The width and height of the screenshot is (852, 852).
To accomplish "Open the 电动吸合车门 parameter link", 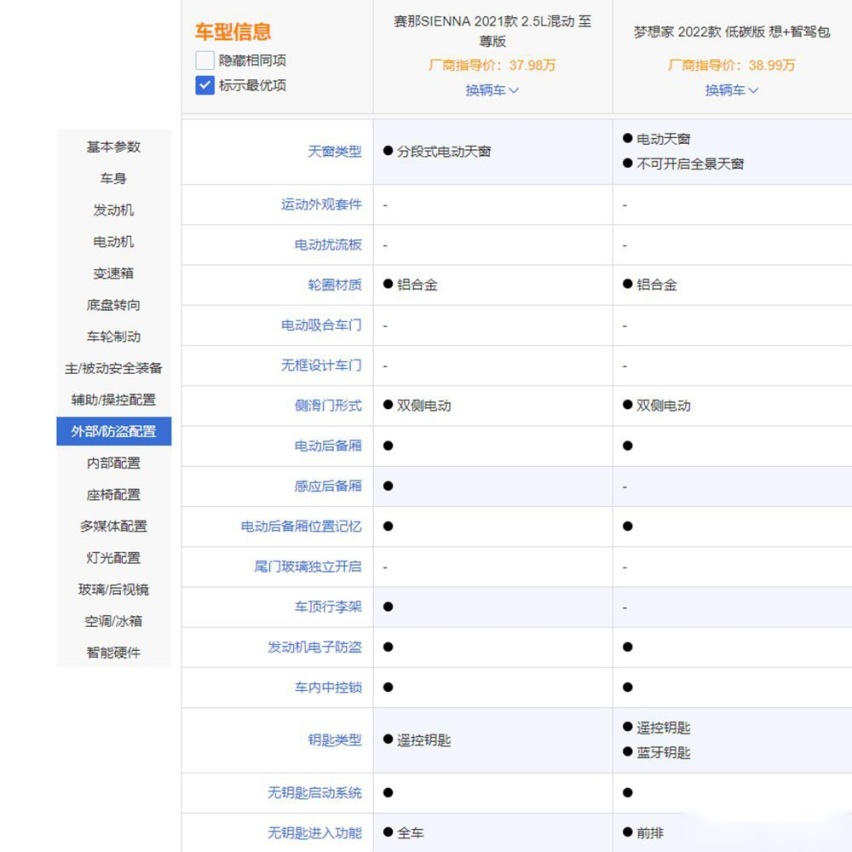I will pos(321,325).
